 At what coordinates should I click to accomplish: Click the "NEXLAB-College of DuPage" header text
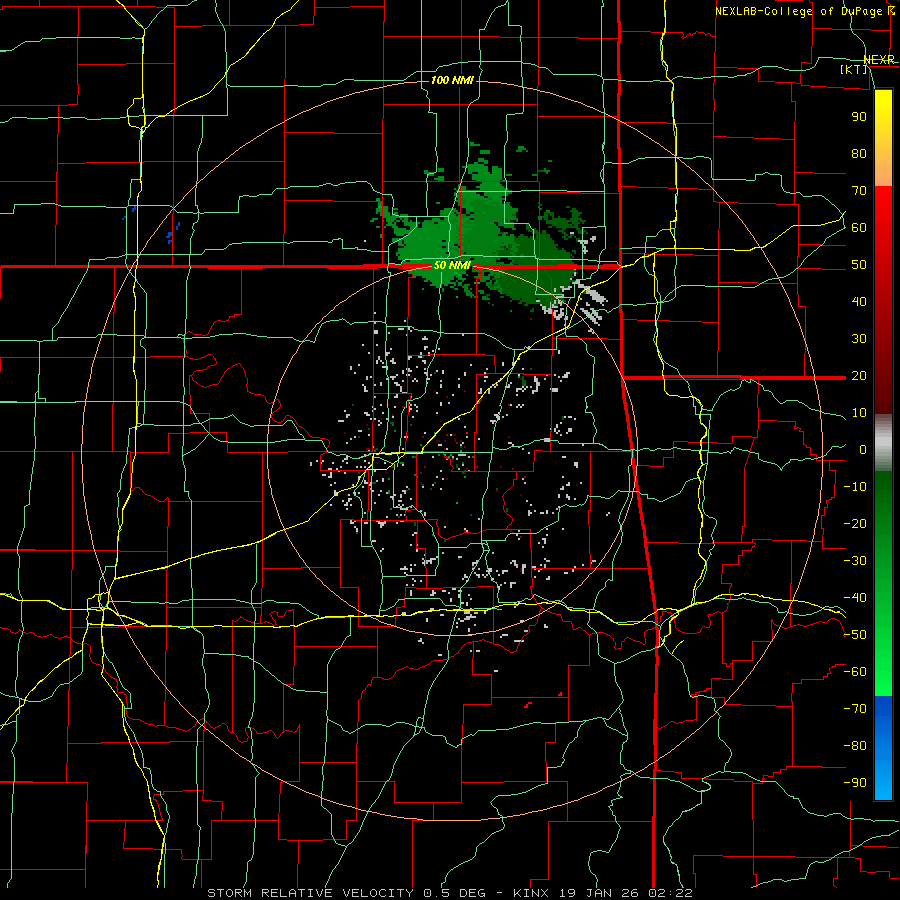(x=800, y=11)
